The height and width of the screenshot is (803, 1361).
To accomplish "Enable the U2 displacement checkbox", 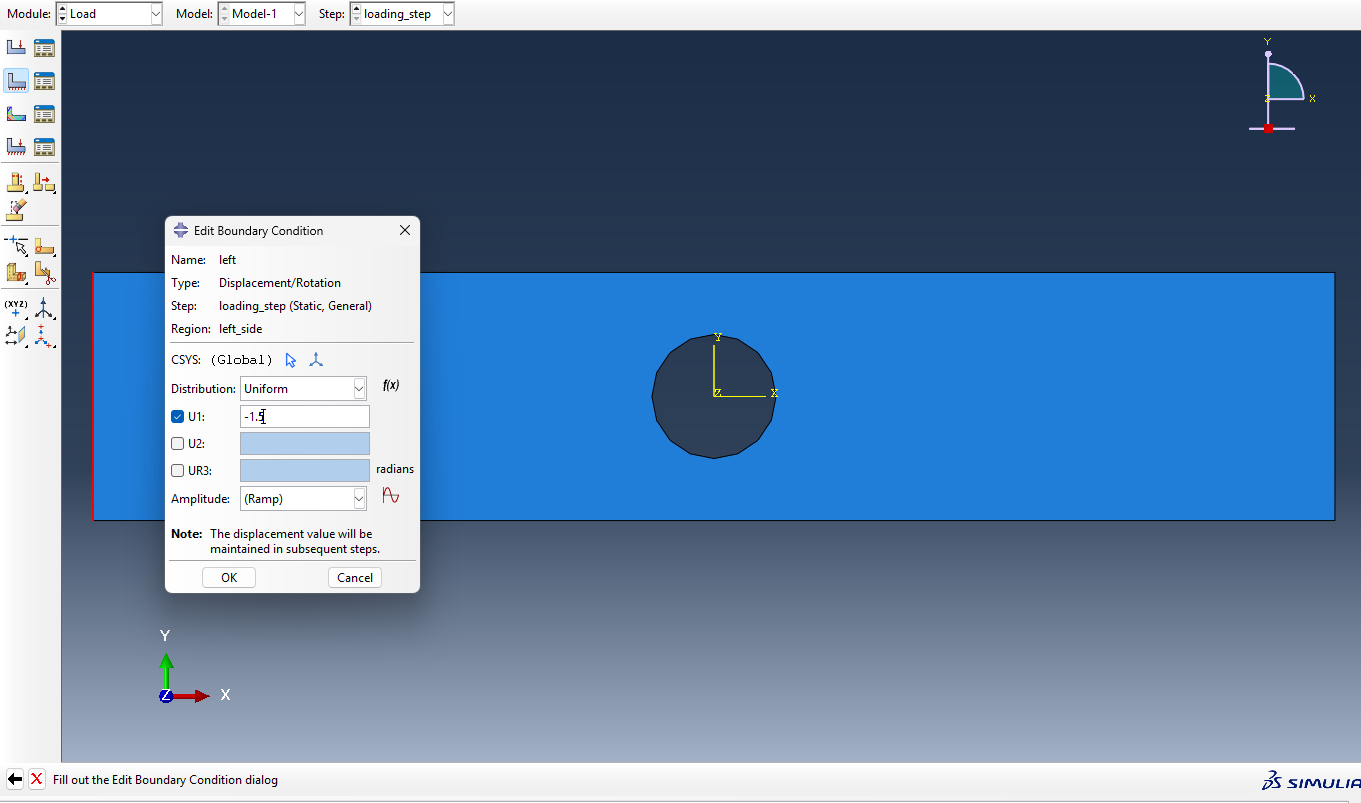I will tap(178, 444).
